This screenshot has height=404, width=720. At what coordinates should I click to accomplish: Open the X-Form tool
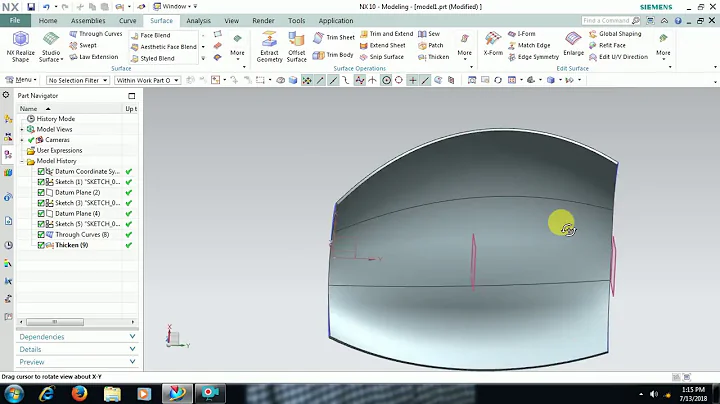point(493,45)
